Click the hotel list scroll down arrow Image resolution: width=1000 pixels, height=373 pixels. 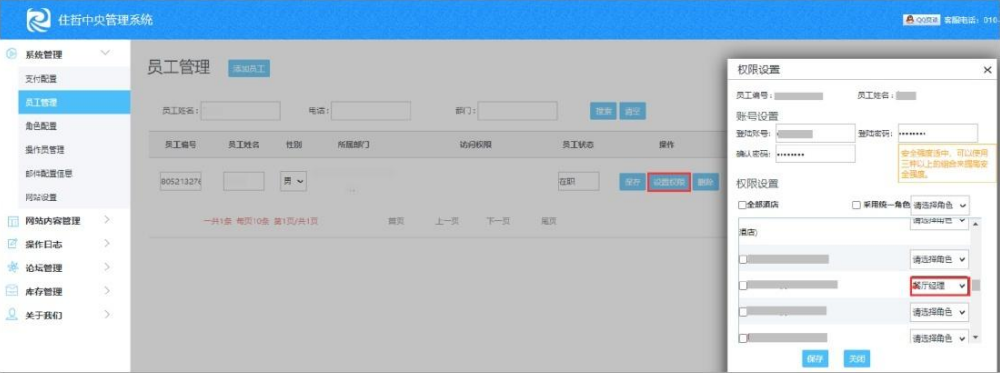(x=975, y=337)
